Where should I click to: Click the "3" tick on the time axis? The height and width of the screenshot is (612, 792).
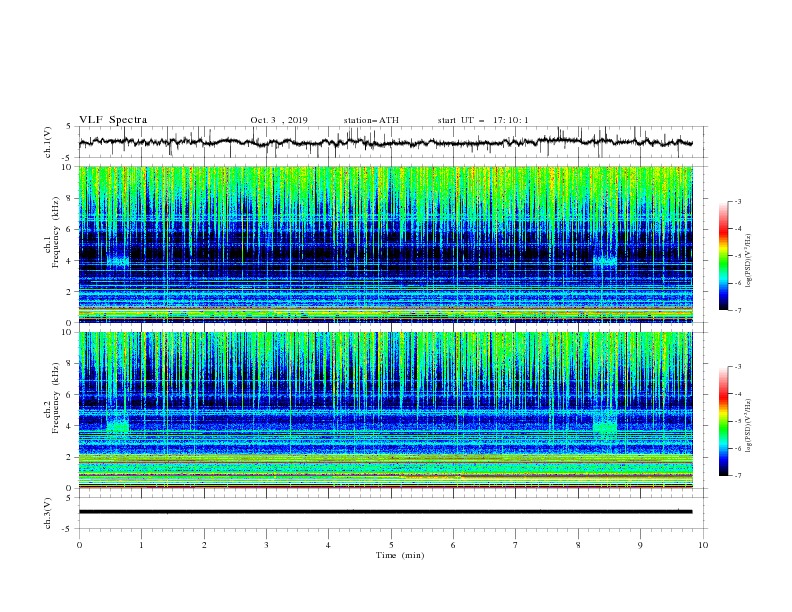tap(266, 545)
